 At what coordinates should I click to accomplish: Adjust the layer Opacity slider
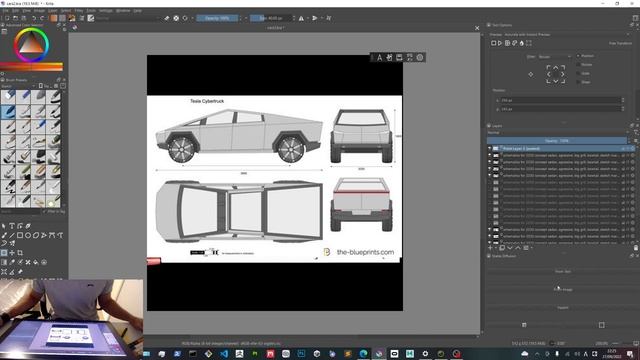(557, 141)
